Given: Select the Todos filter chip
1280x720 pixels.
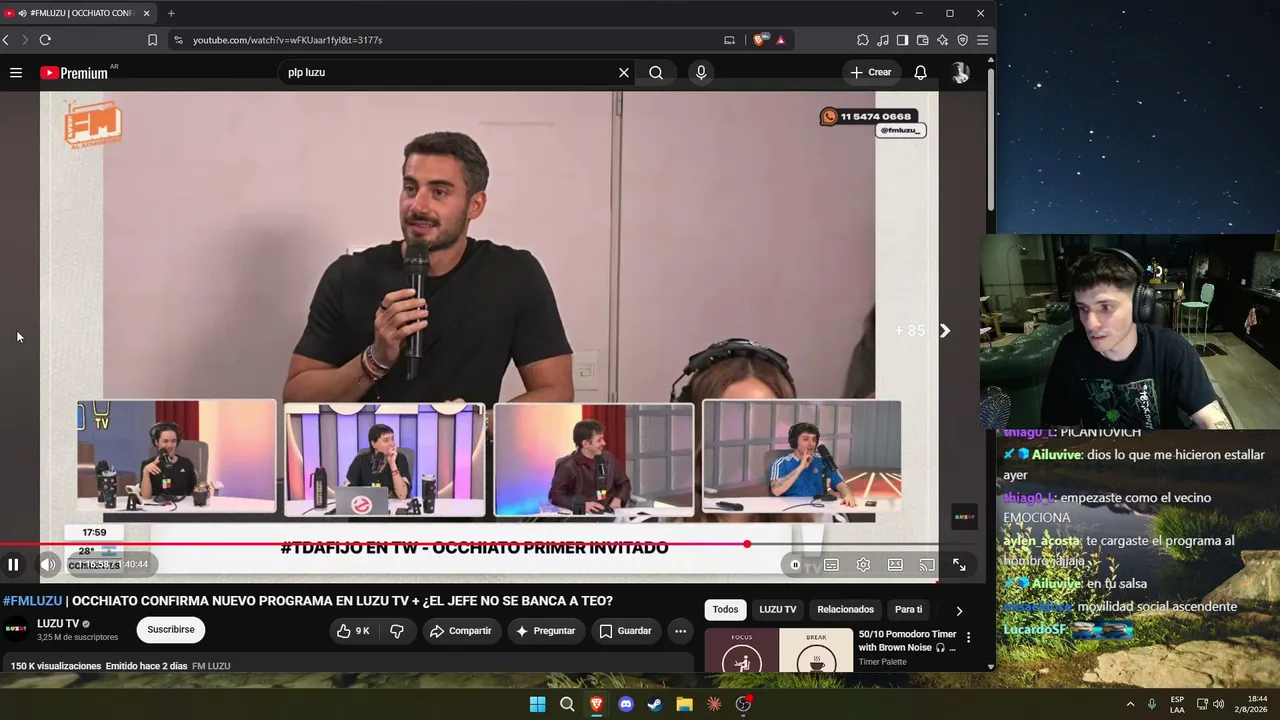Looking at the screenshot, I should pyautogui.click(x=726, y=610).
